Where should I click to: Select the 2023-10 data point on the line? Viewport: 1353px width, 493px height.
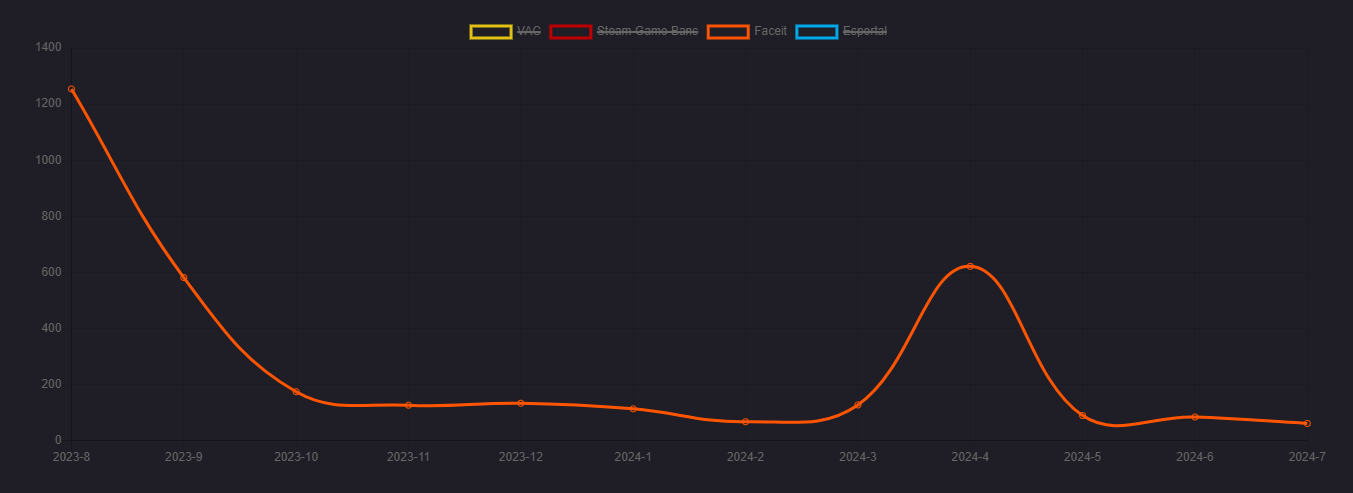pos(296,392)
